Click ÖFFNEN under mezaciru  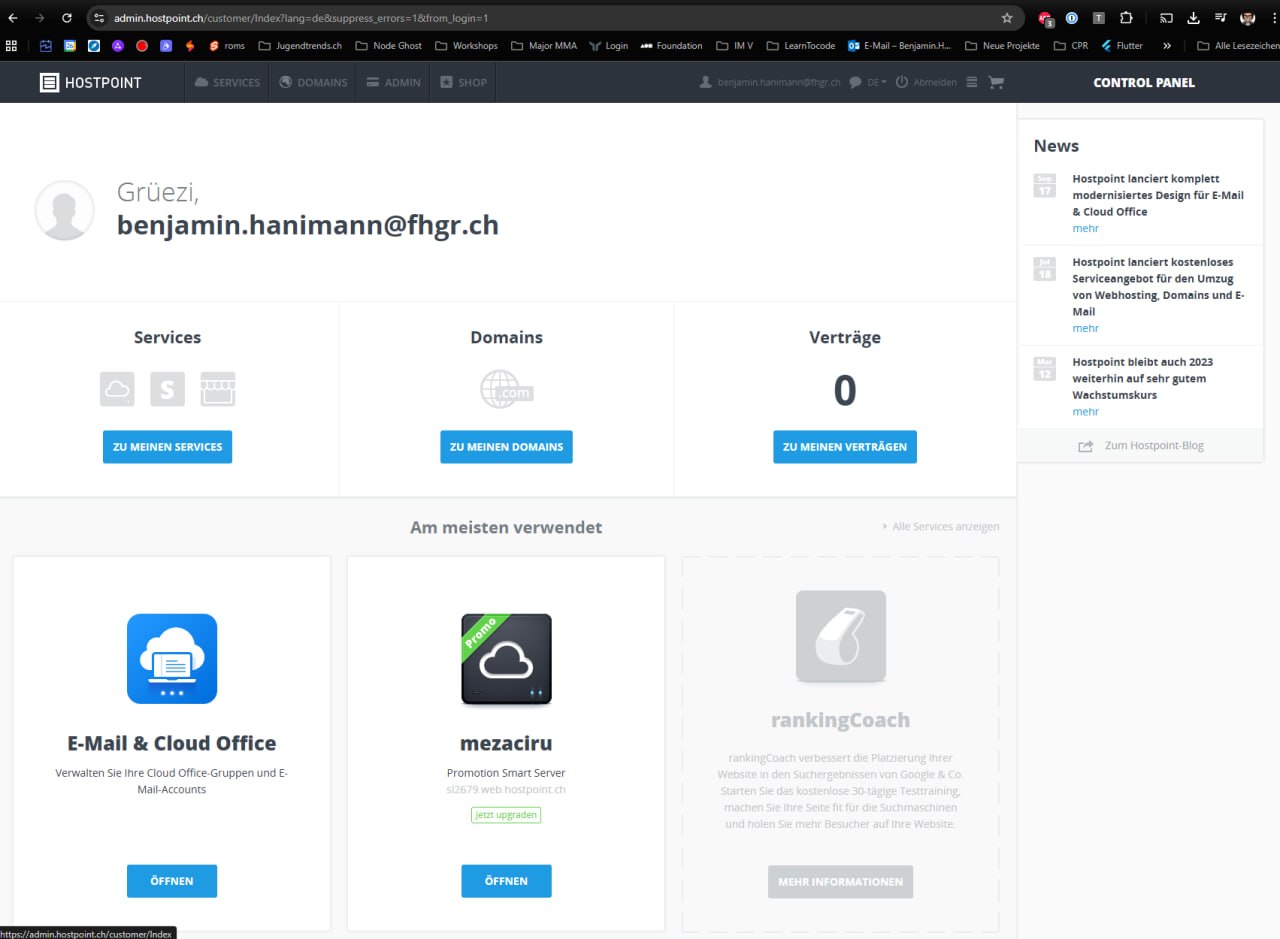point(506,881)
